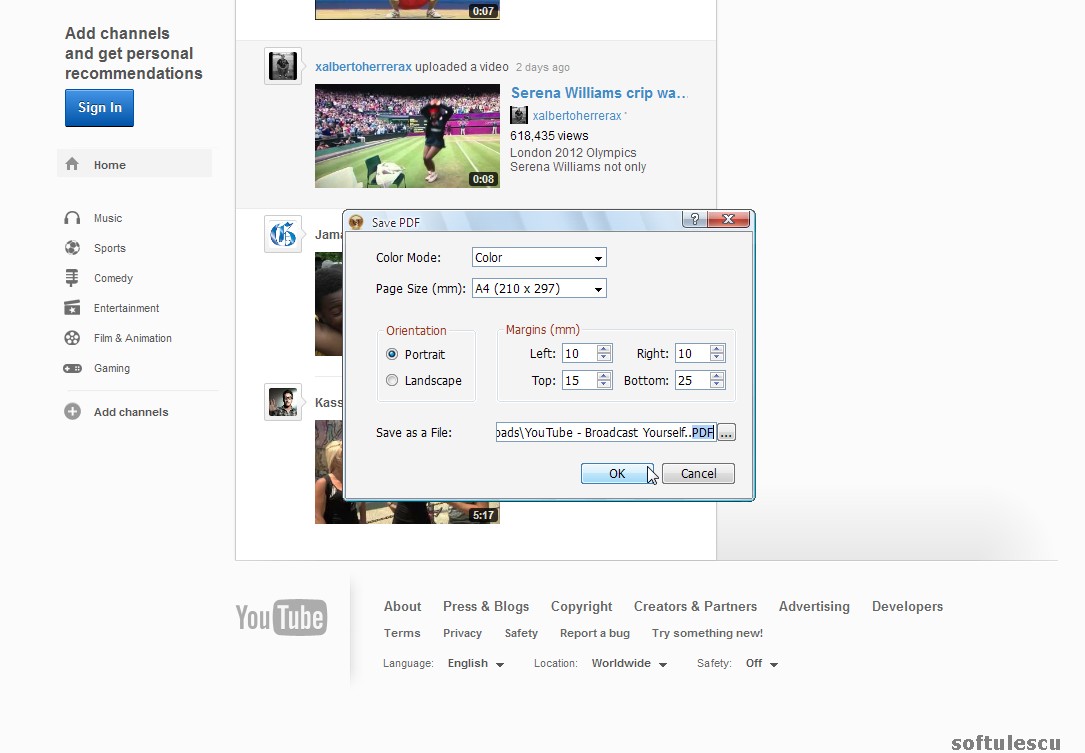Open the Color Mode dropdown
This screenshot has width=1085, height=753.
[x=598, y=257]
